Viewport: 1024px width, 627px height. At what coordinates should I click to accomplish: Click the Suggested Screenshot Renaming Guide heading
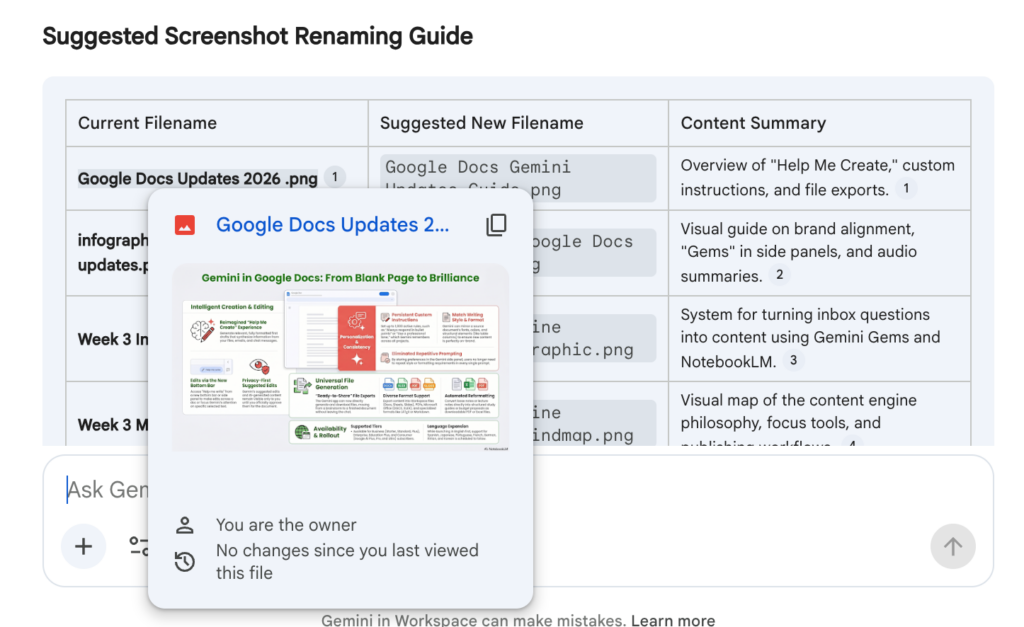point(257,36)
